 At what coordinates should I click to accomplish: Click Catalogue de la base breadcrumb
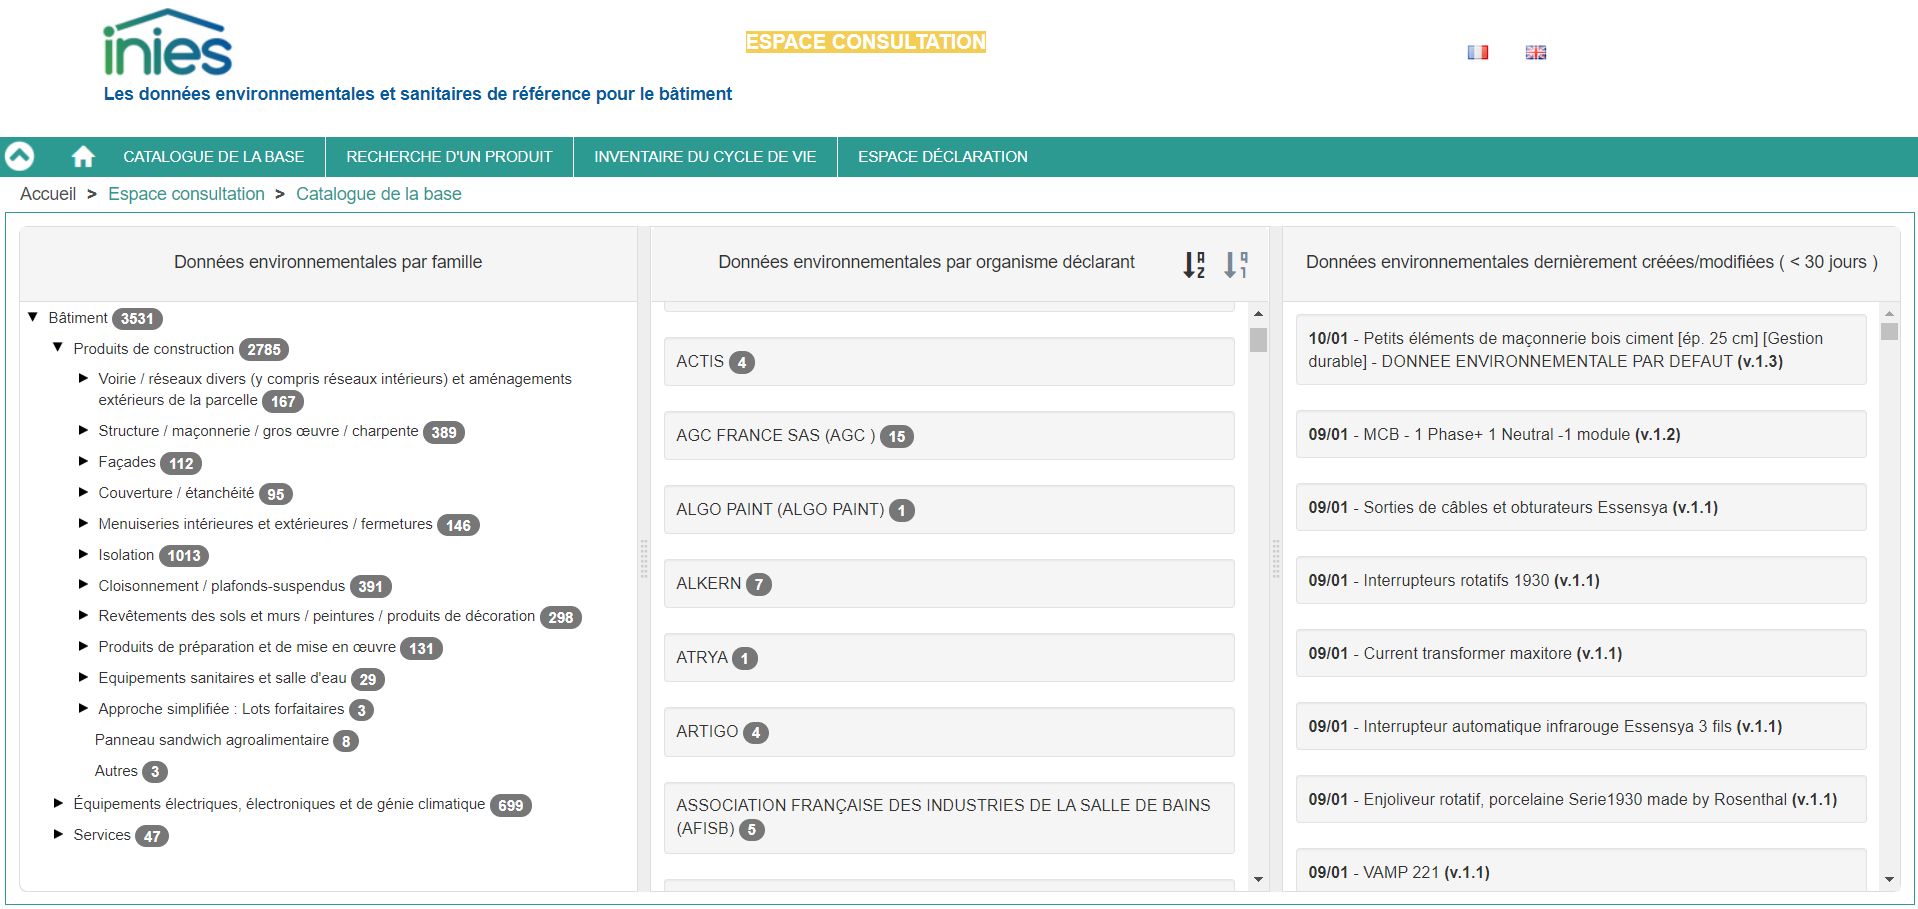click(379, 194)
